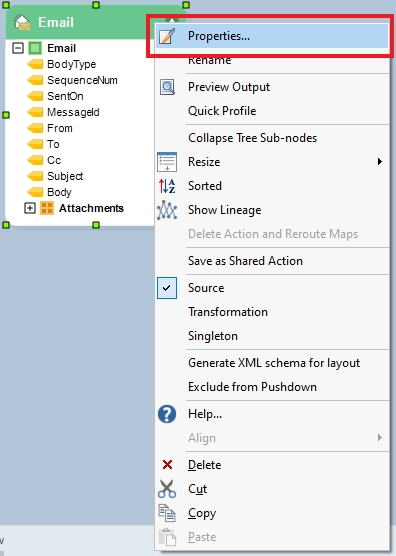Image resolution: width=396 pixels, height=556 pixels.
Task: Click the red Delete X icon
Action: point(167,465)
